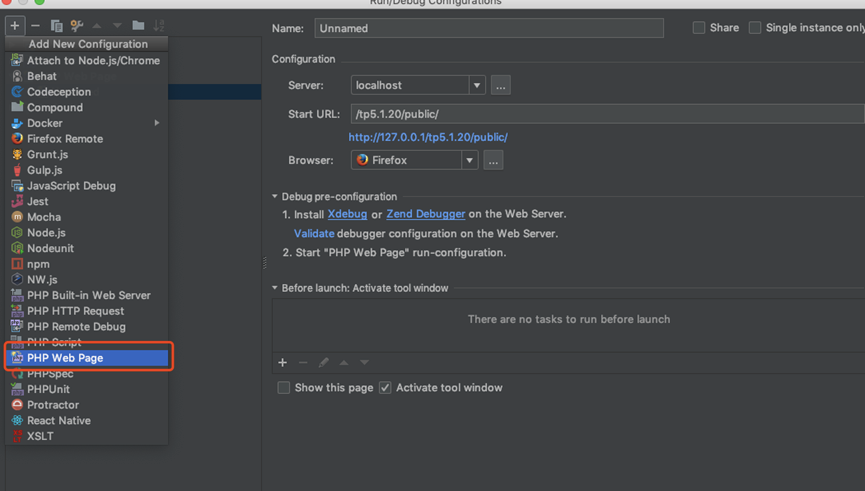Select PHP Built-in Web Server
865x491 pixels.
87,295
